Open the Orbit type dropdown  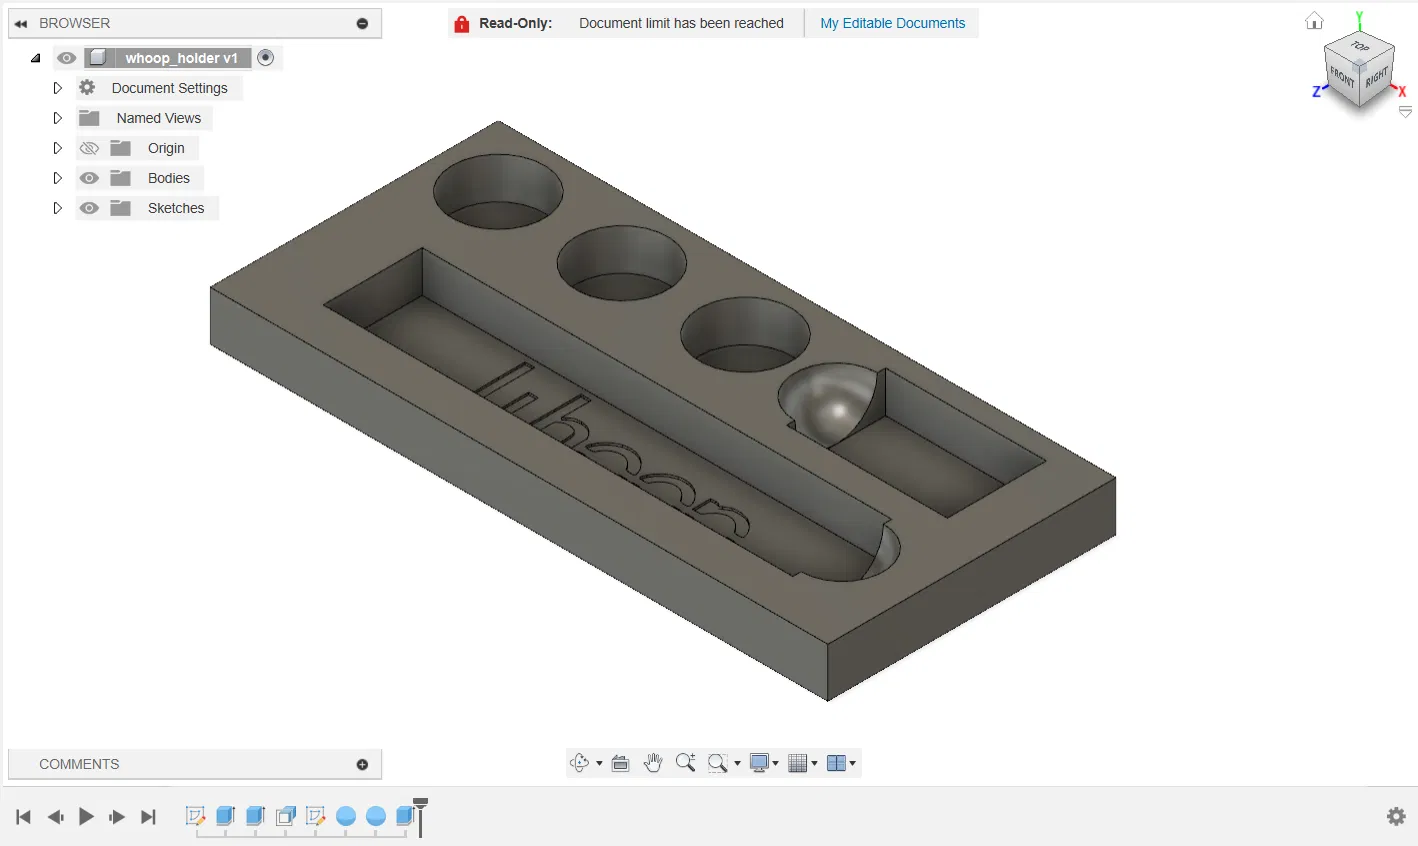[599, 763]
